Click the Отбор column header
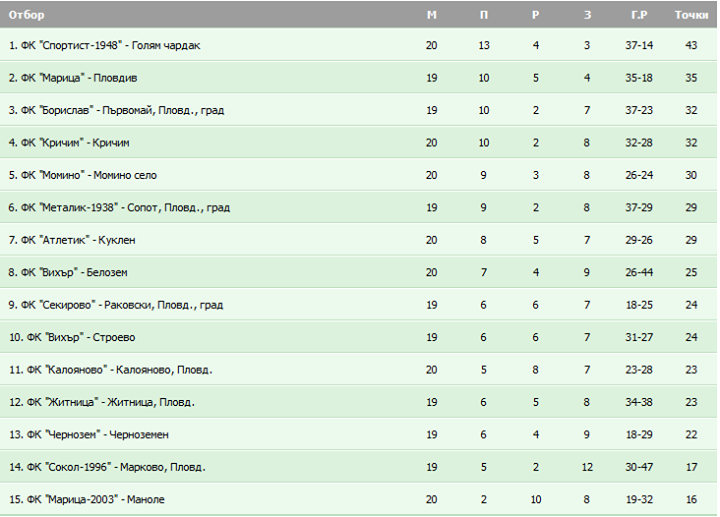Viewport: 720px width, 517px height. (27, 15)
